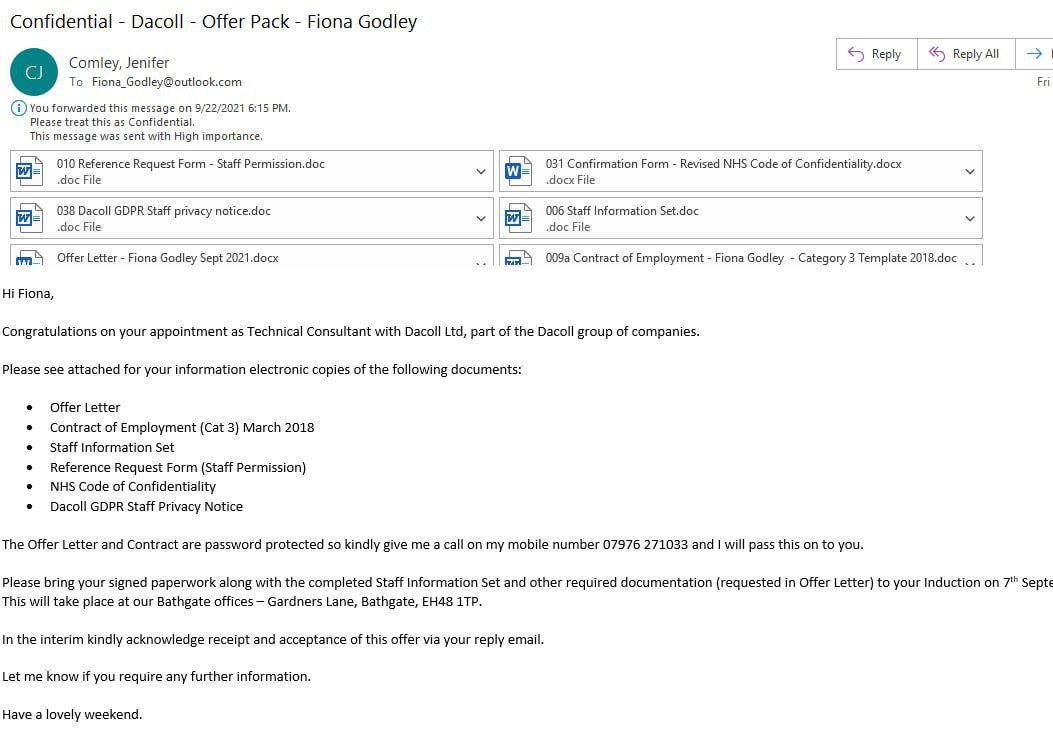Expand dropdown for 038 Dacoll GDPR privacy notice
This screenshot has width=1053, height=733.
point(481,219)
